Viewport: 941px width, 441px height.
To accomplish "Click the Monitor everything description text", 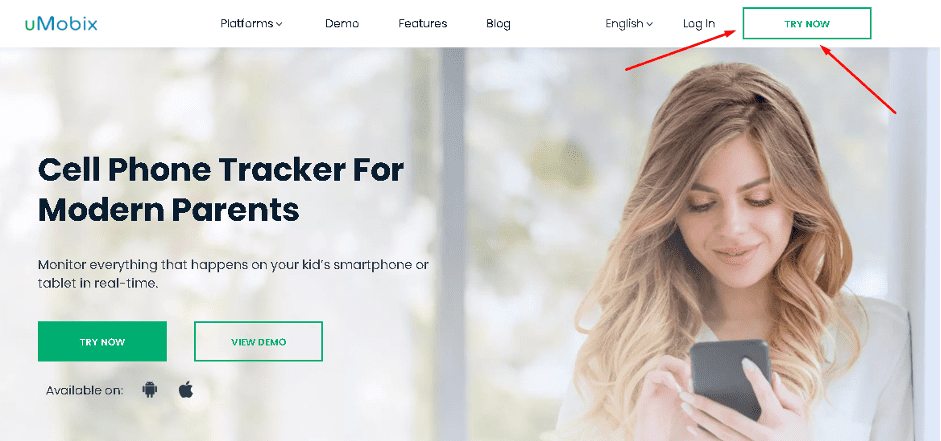I will (233, 274).
